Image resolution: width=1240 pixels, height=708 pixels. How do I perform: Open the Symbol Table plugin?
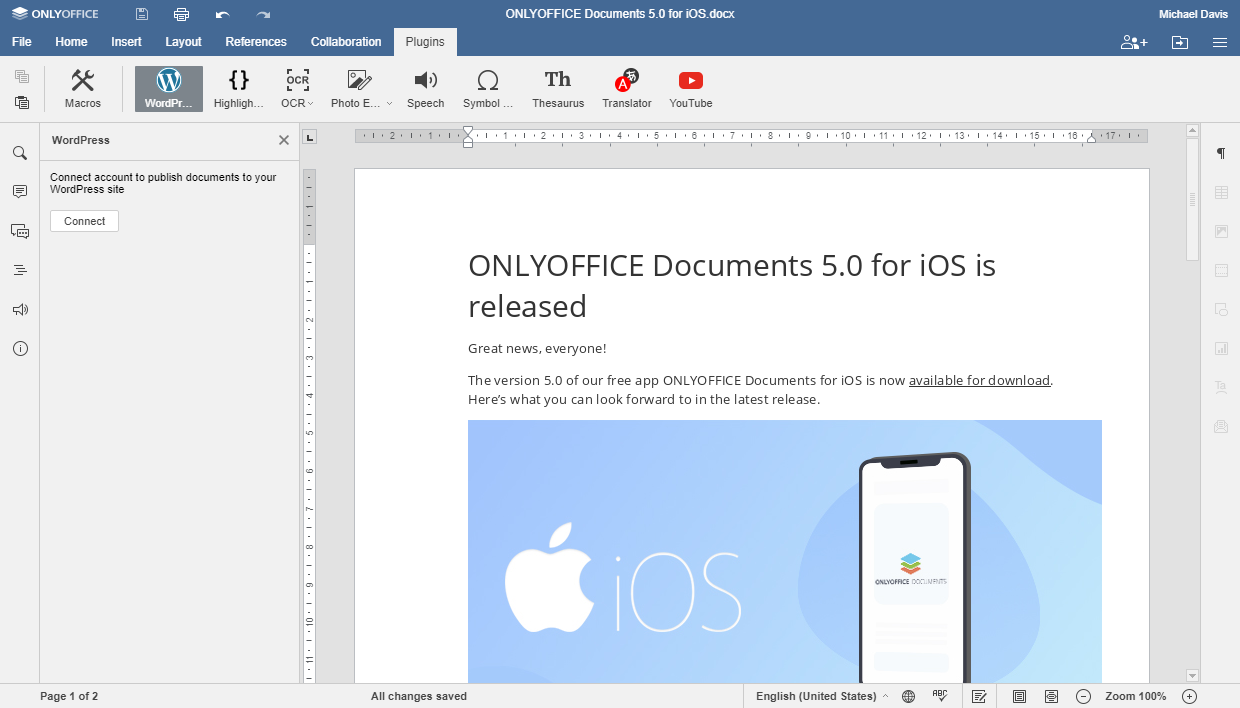(488, 89)
